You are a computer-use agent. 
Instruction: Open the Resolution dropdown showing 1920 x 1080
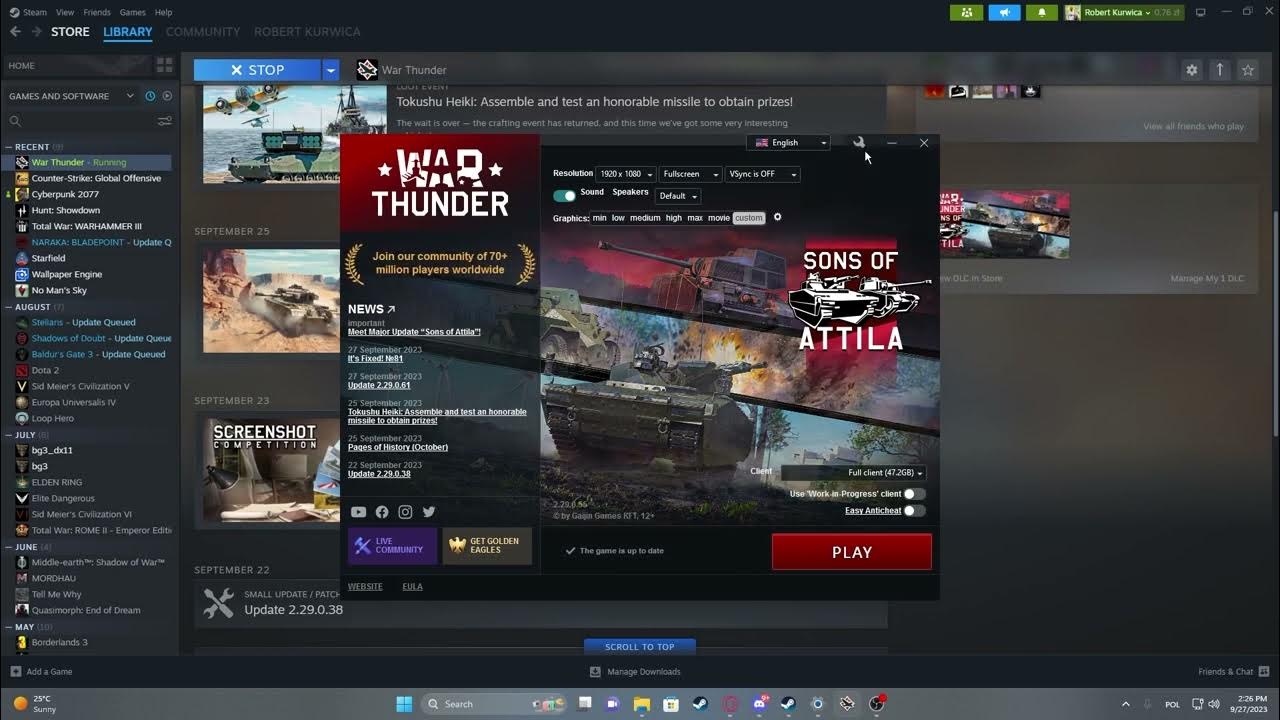click(626, 173)
